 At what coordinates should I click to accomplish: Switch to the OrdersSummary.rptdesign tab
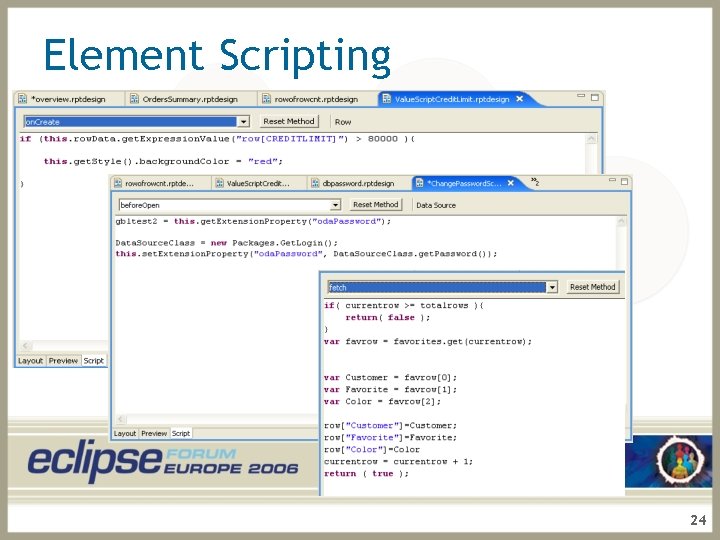pyautogui.click(x=190, y=99)
